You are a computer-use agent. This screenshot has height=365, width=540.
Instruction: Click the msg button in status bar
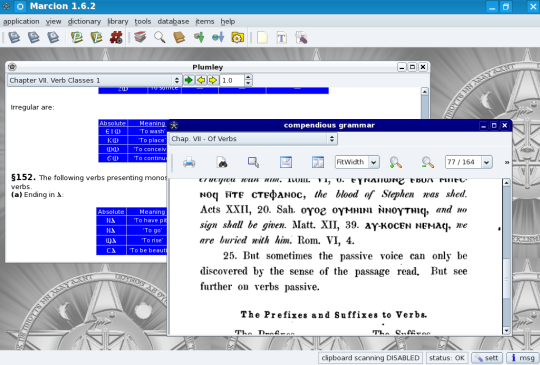pyautogui.click(x=523, y=358)
